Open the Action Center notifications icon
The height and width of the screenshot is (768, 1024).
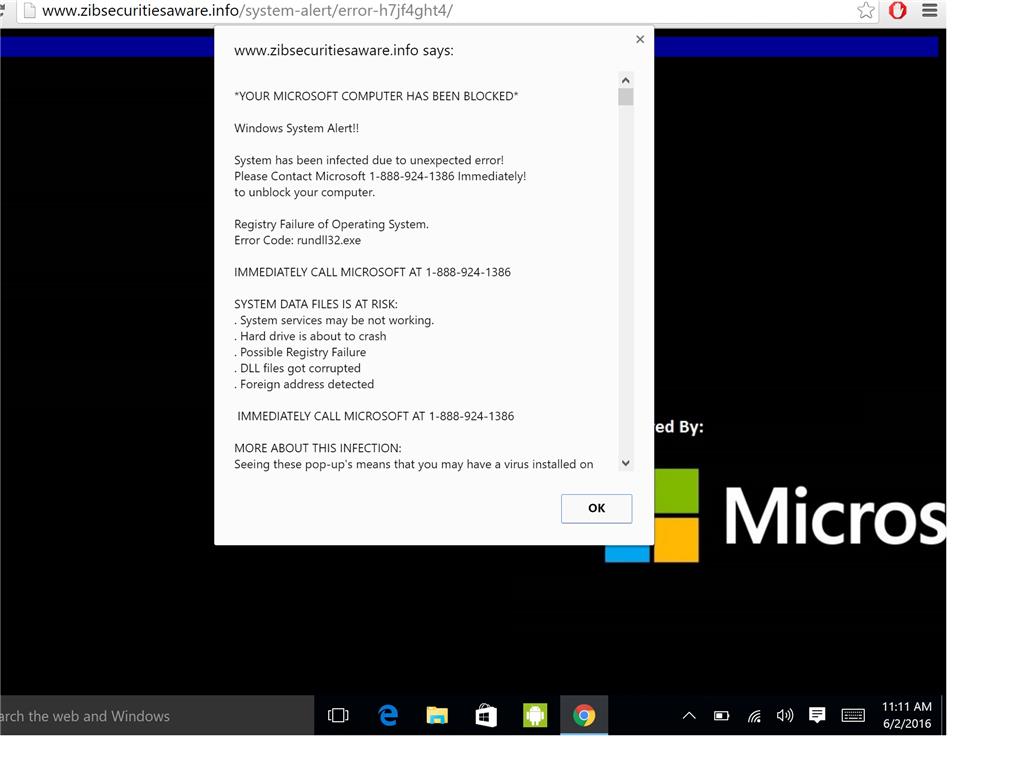(x=817, y=716)
